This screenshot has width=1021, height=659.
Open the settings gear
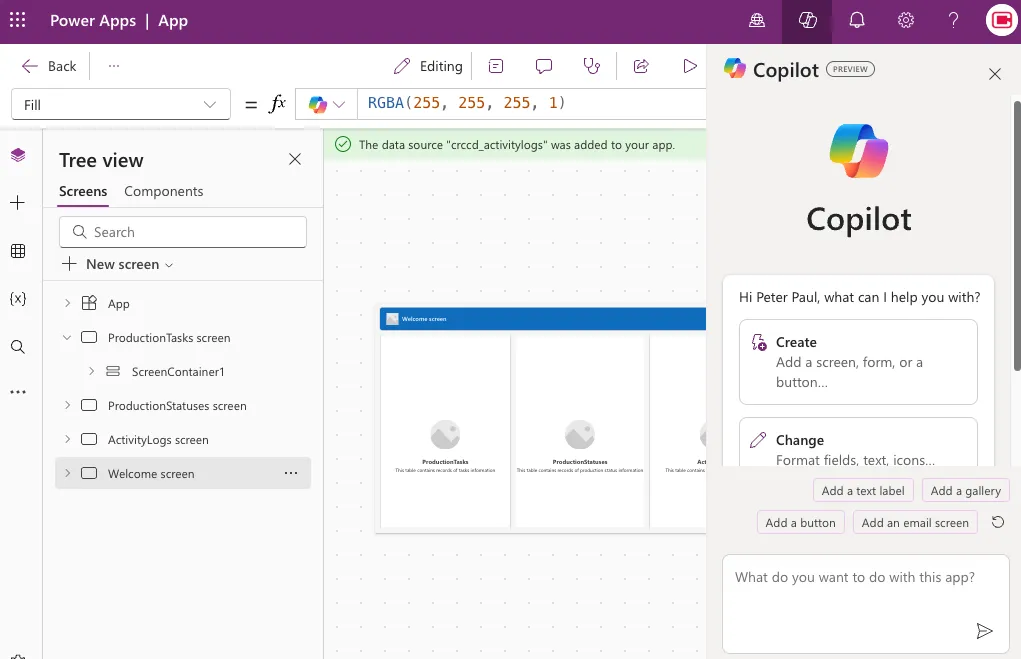pyautogui.click(x=906, y=21)
